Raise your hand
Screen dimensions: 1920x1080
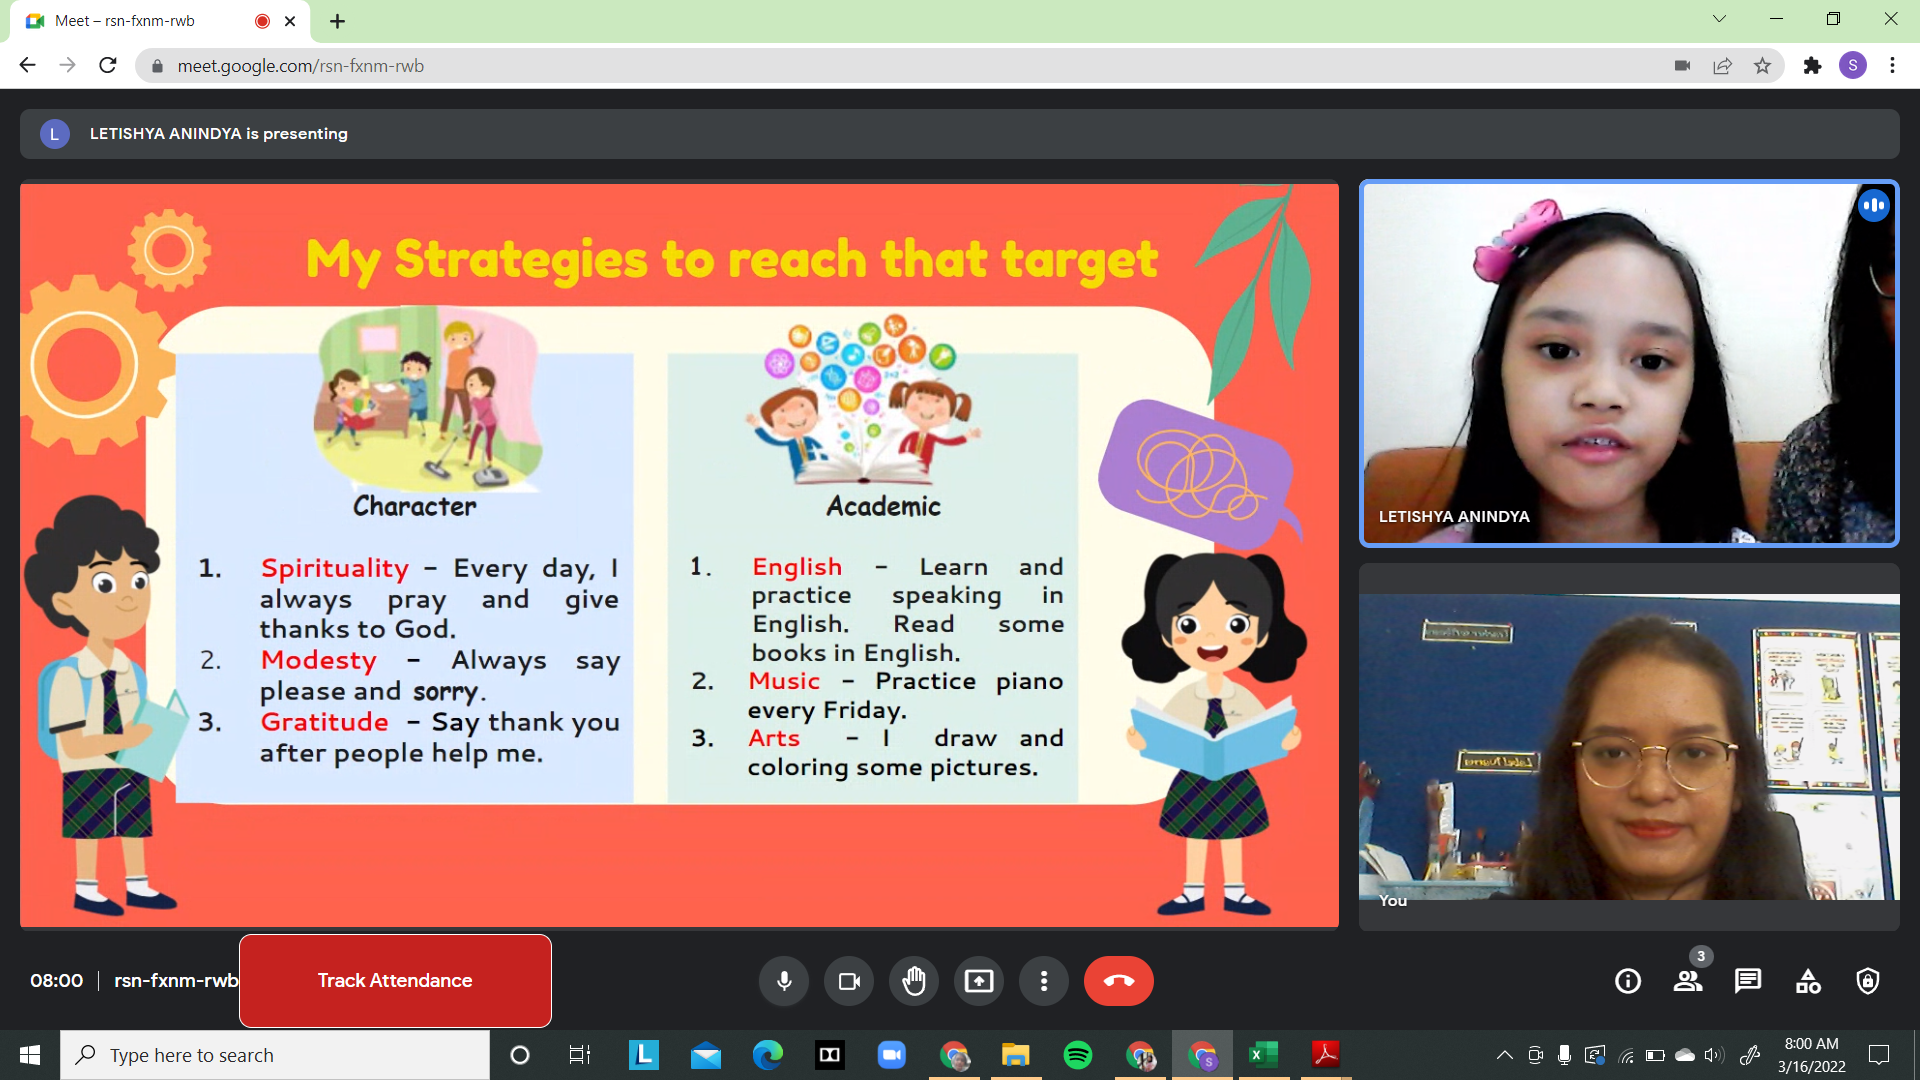click(914, 981)
